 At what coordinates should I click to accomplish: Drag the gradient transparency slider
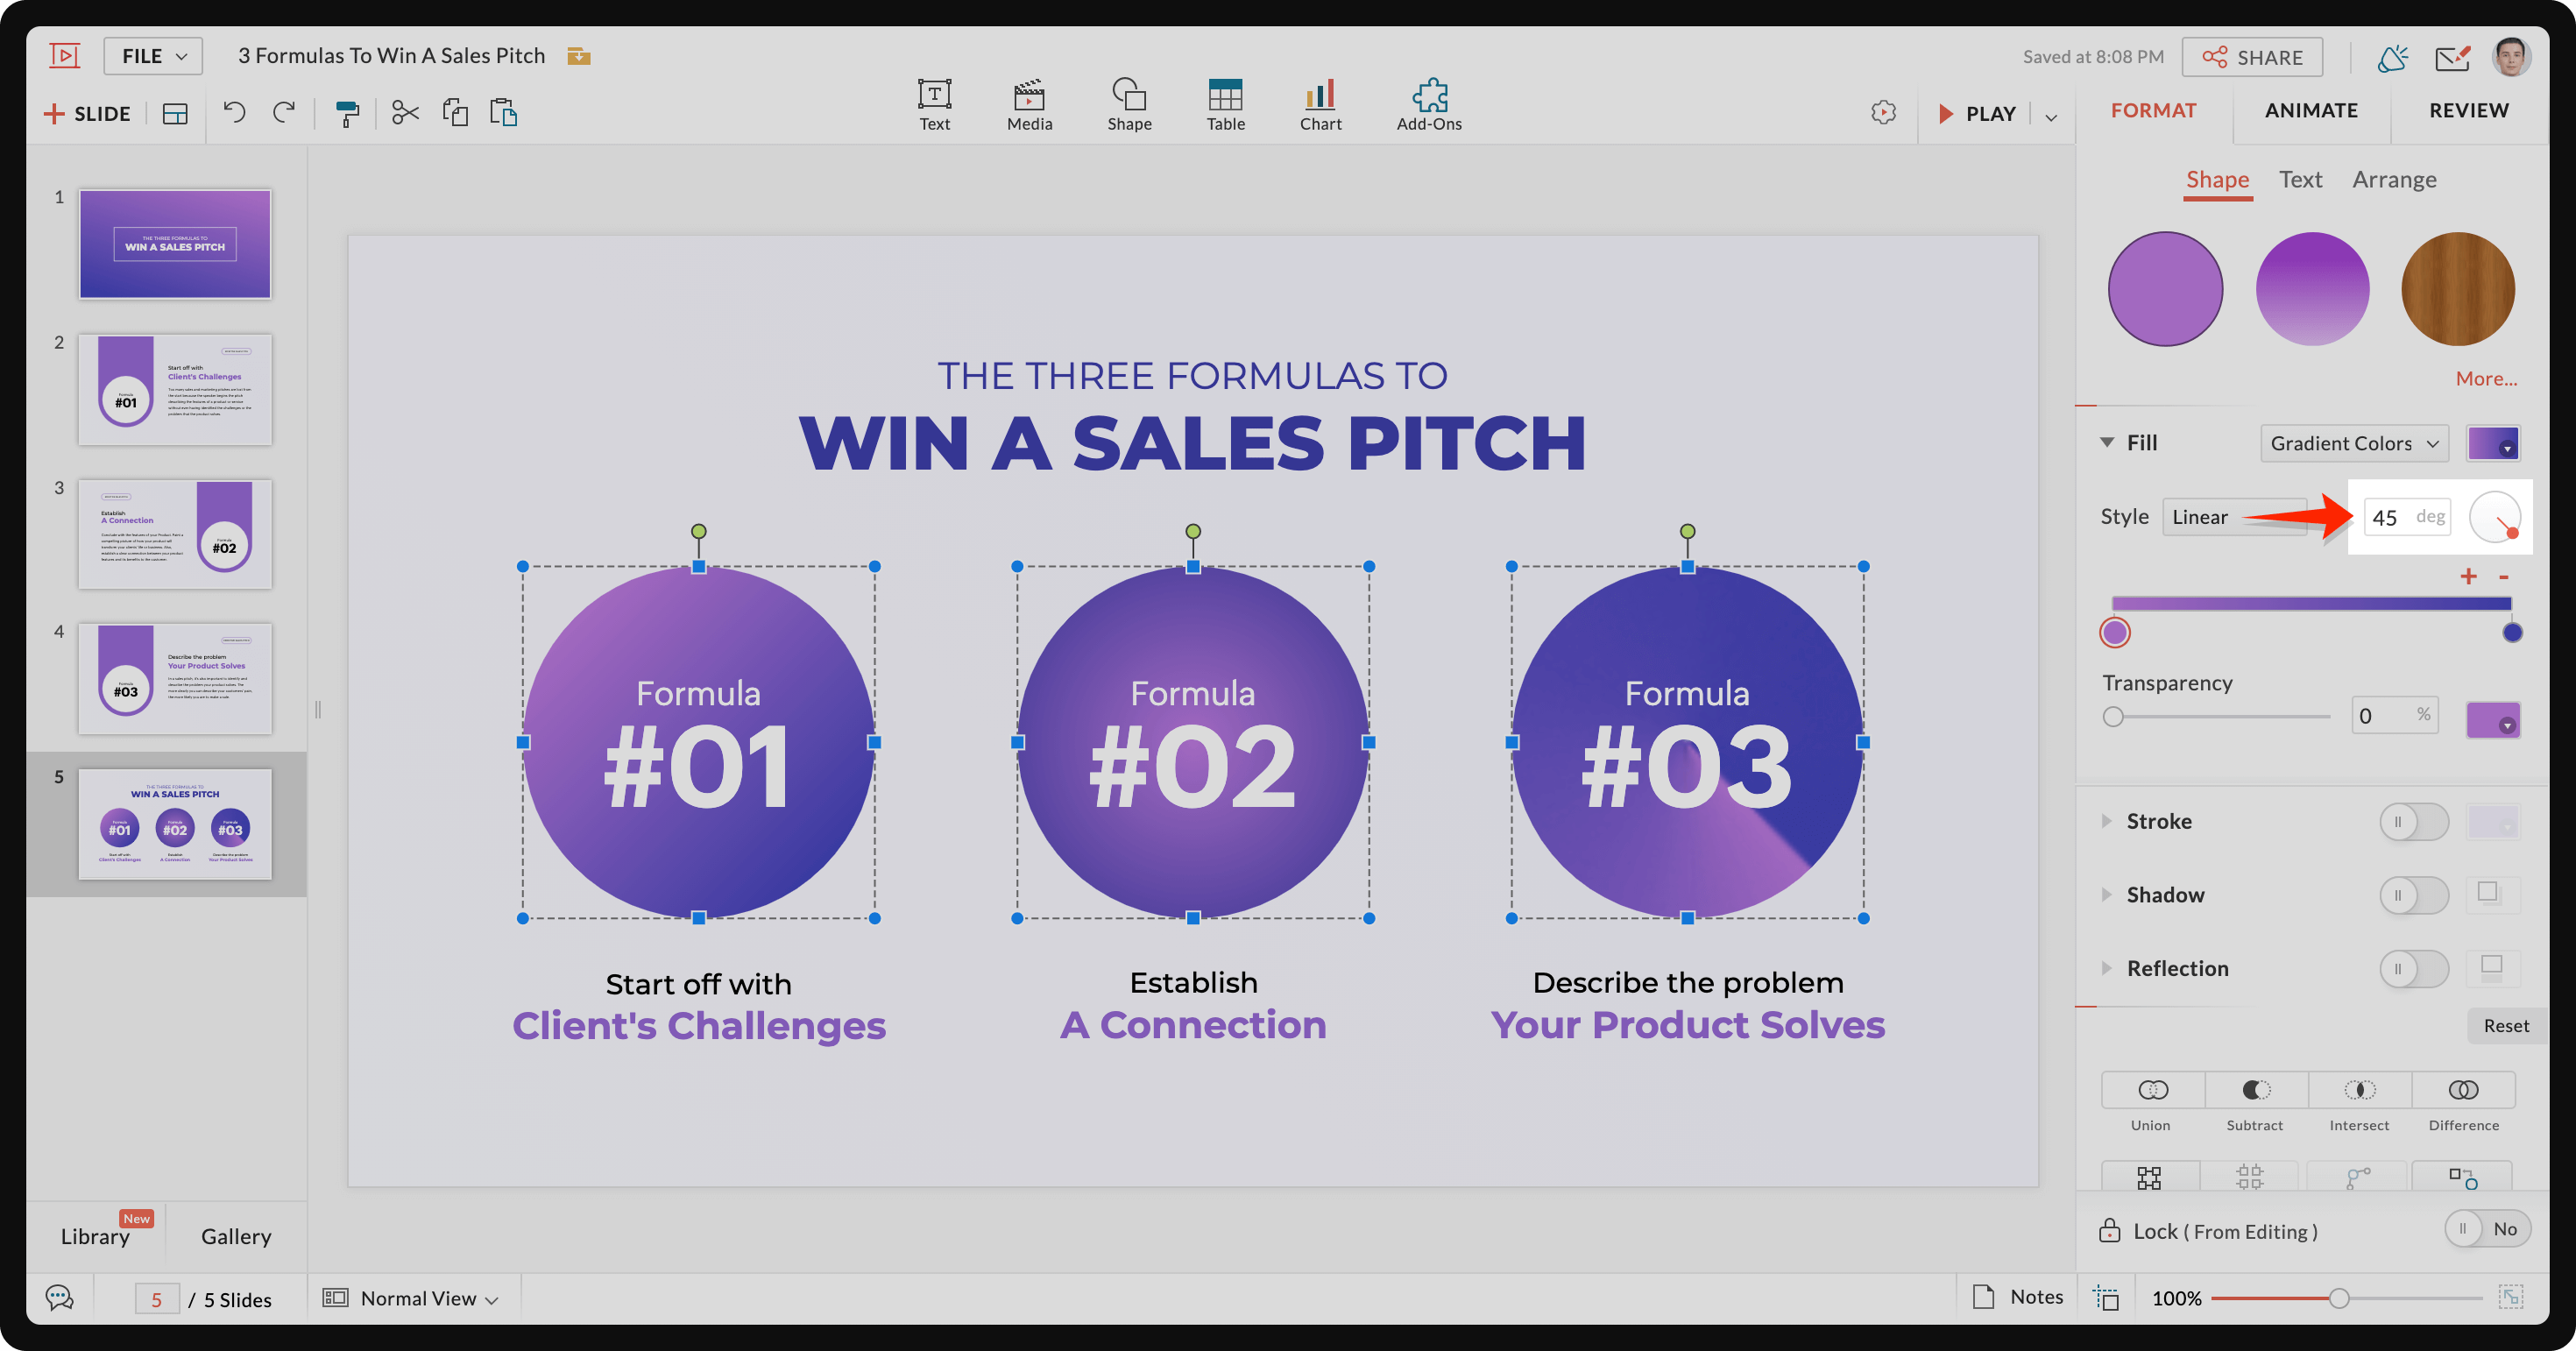click(2114, 716)
